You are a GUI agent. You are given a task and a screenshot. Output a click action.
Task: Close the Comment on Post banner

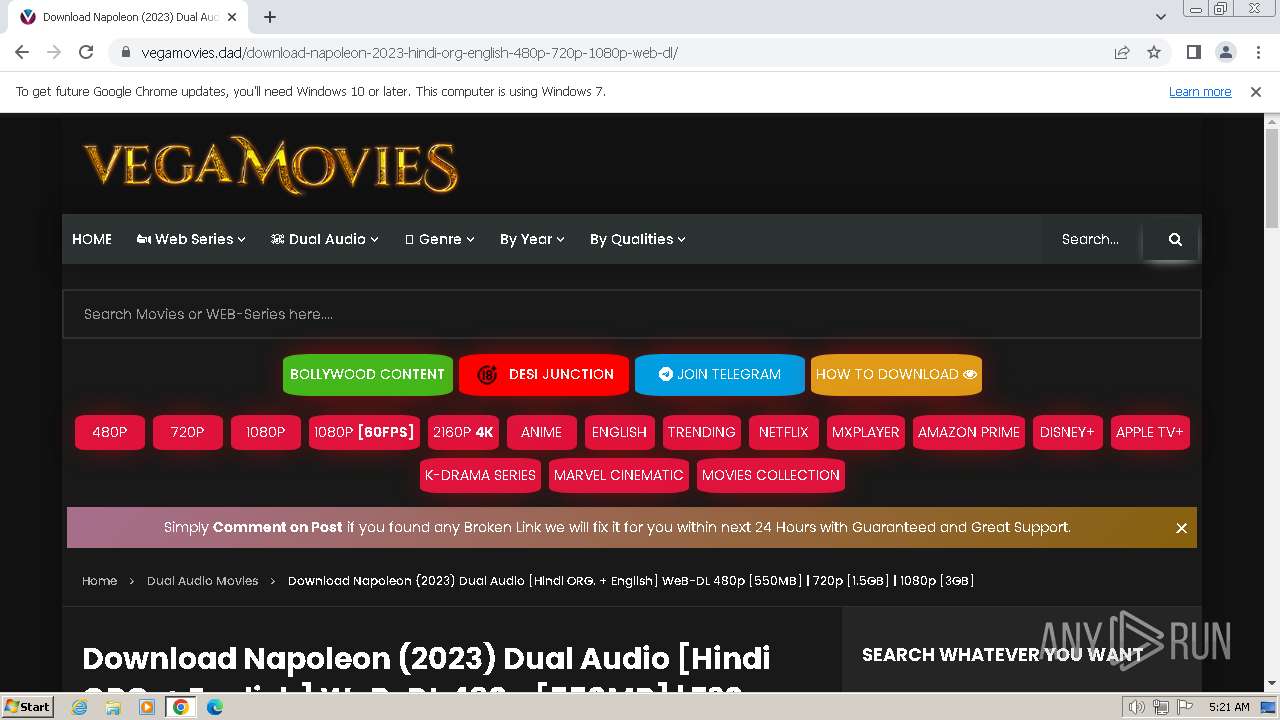point(1181,528)
